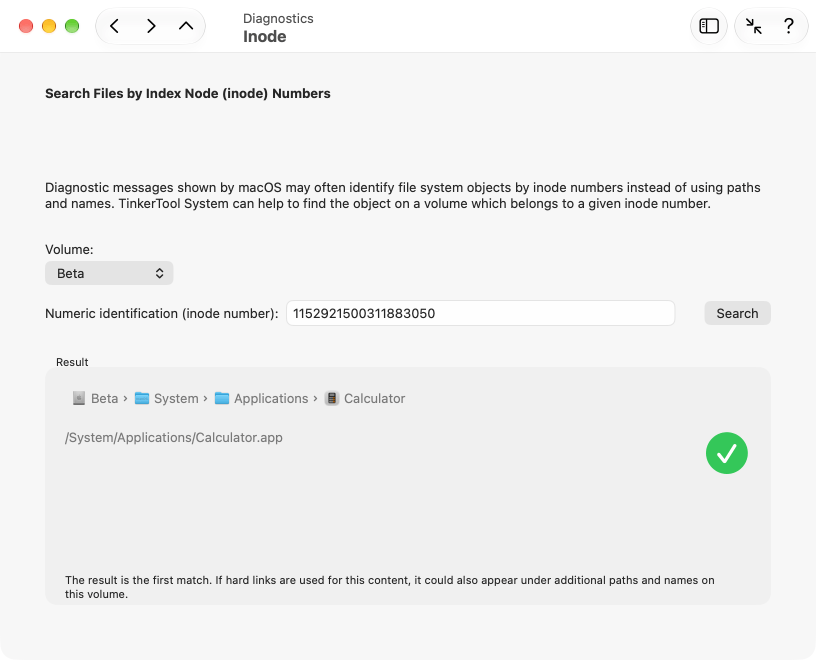Click the Calculator label in the path bar

coord(374,398)
